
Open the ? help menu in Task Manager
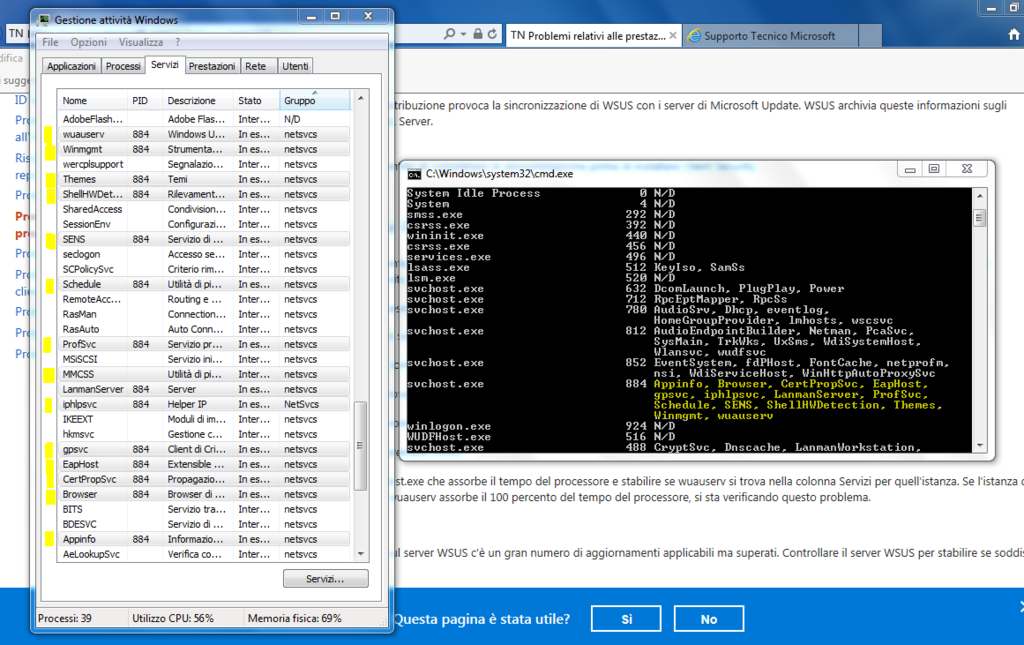point(178,42)
